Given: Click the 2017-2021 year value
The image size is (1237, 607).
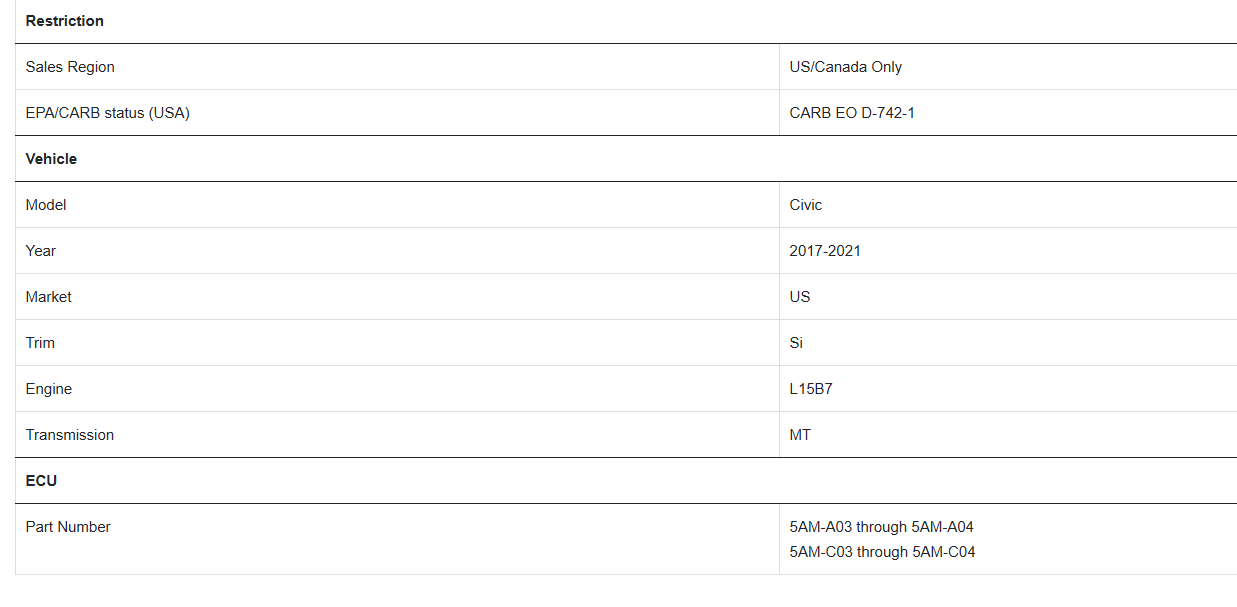Looking at the screenshot, I should (825, 251).
